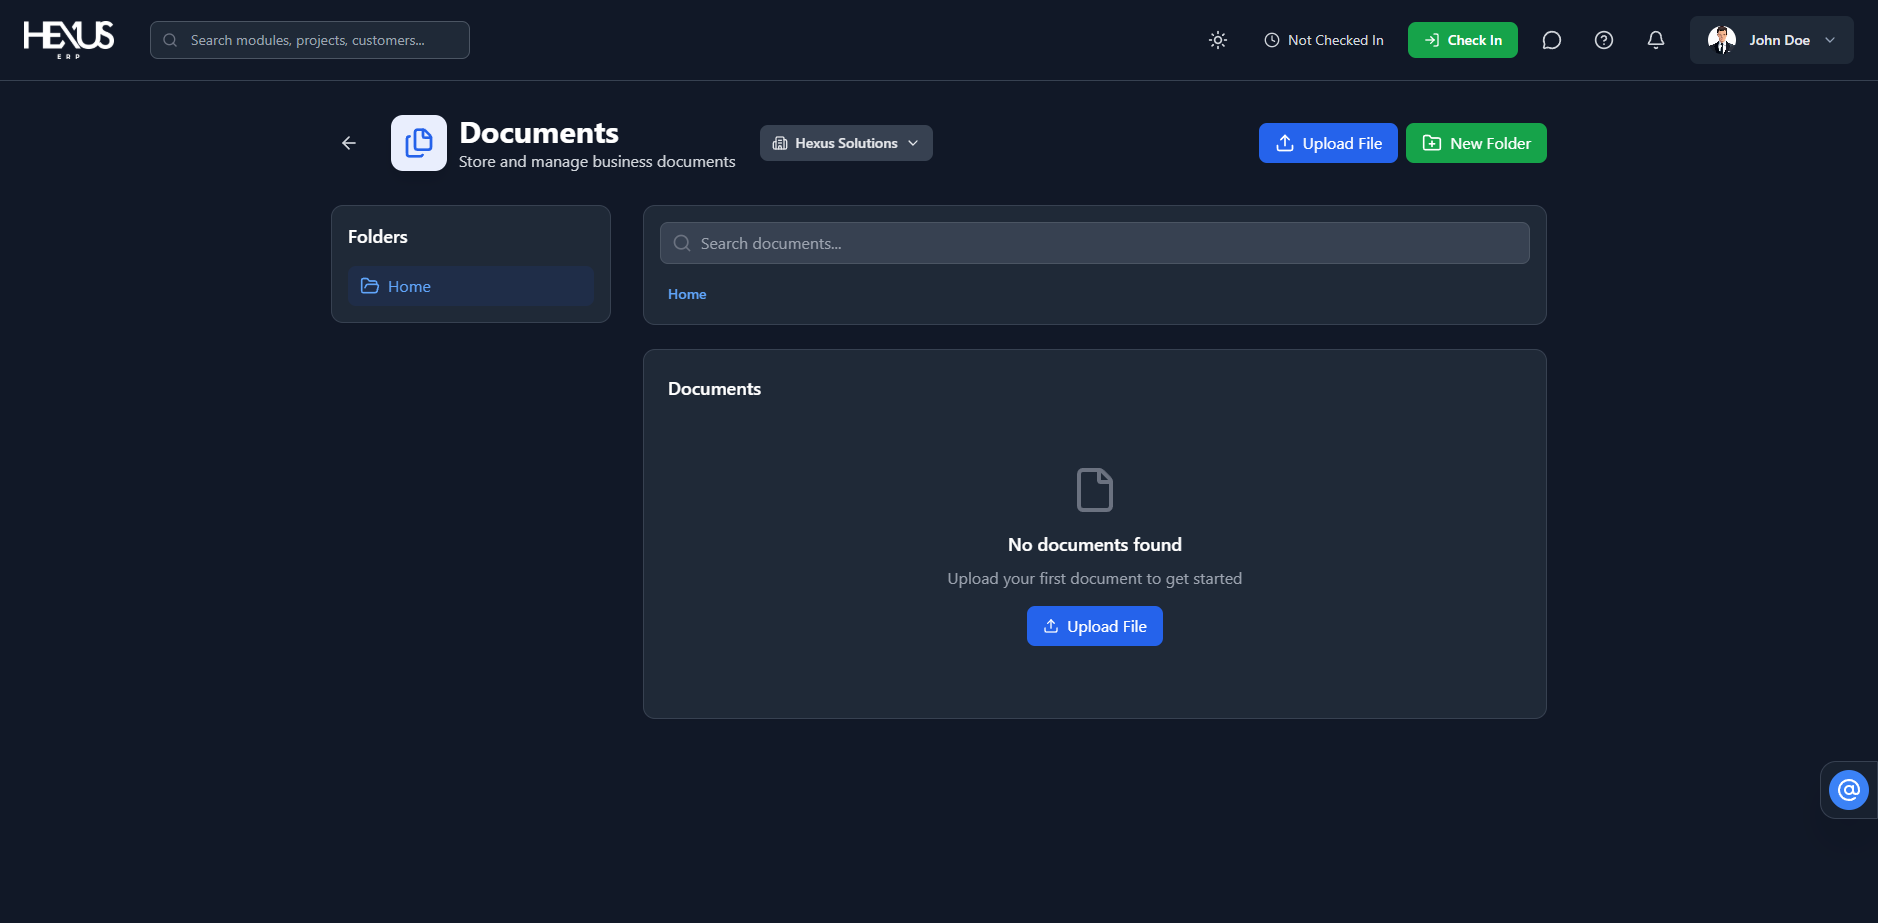Click the No documents found message

tap(1095, 545)
